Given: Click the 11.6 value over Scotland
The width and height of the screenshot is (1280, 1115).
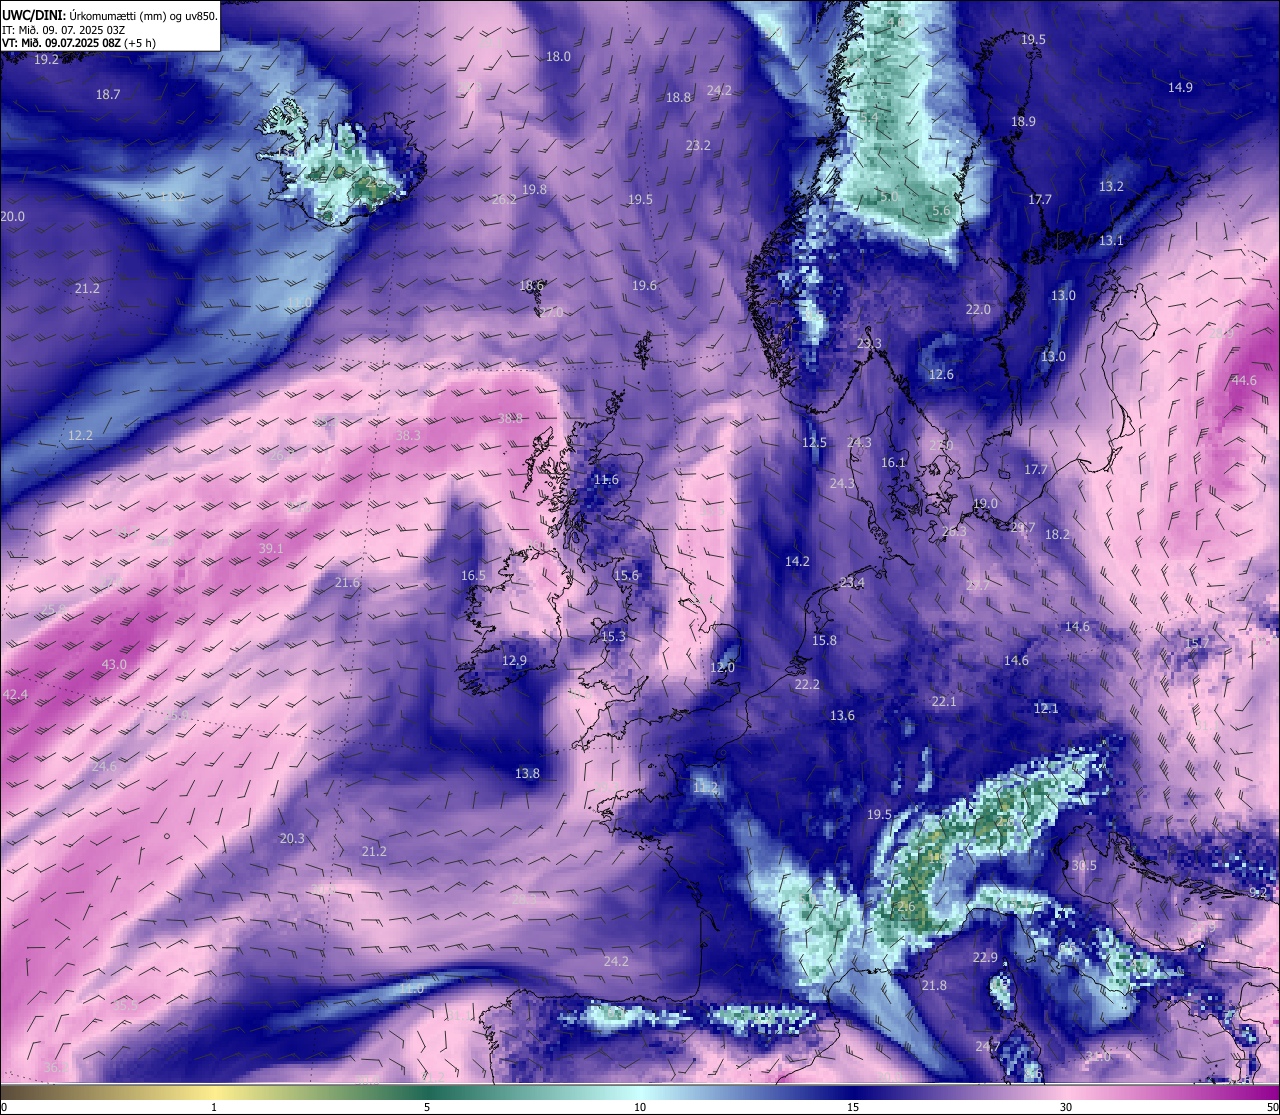Looking at the screenshot, I should tap(606, 481).
